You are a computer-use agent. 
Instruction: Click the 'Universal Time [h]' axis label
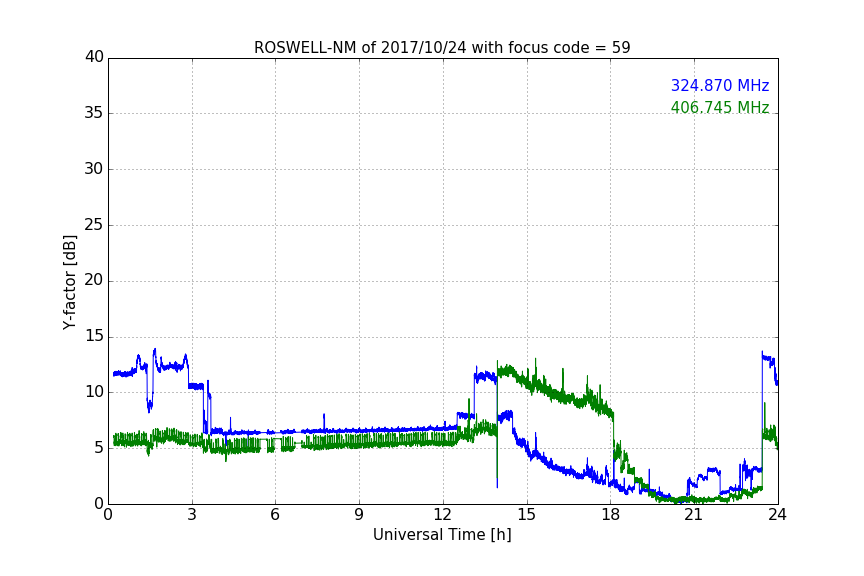[442, 535]
